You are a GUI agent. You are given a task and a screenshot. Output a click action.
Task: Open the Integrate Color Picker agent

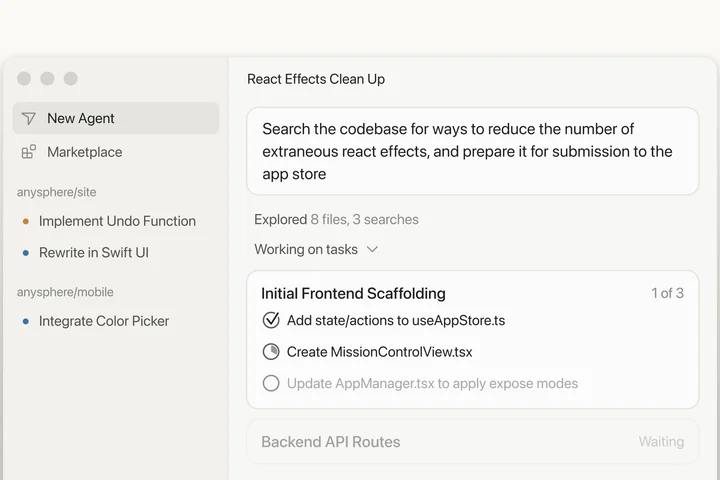click(x=104, y=321)
